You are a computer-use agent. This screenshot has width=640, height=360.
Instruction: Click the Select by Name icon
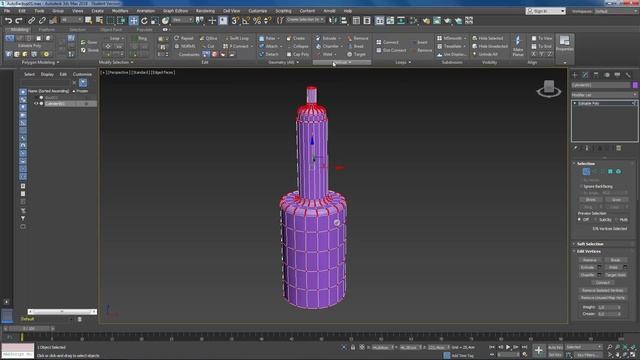99,20
